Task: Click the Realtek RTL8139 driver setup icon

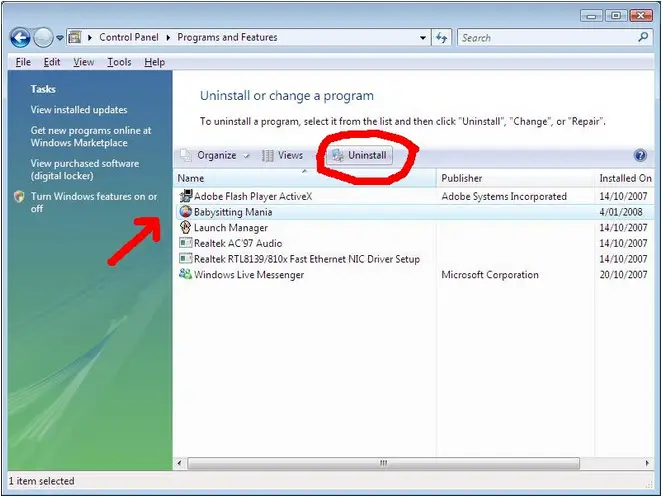Action: (x=185, y=258)
